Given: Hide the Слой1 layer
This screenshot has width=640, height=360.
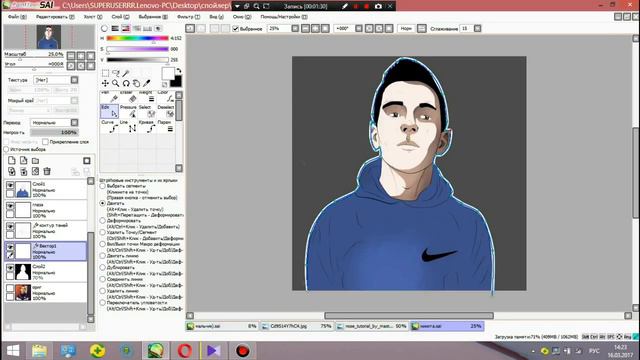Looking at the screenshot, I should (x=10, y=186).
